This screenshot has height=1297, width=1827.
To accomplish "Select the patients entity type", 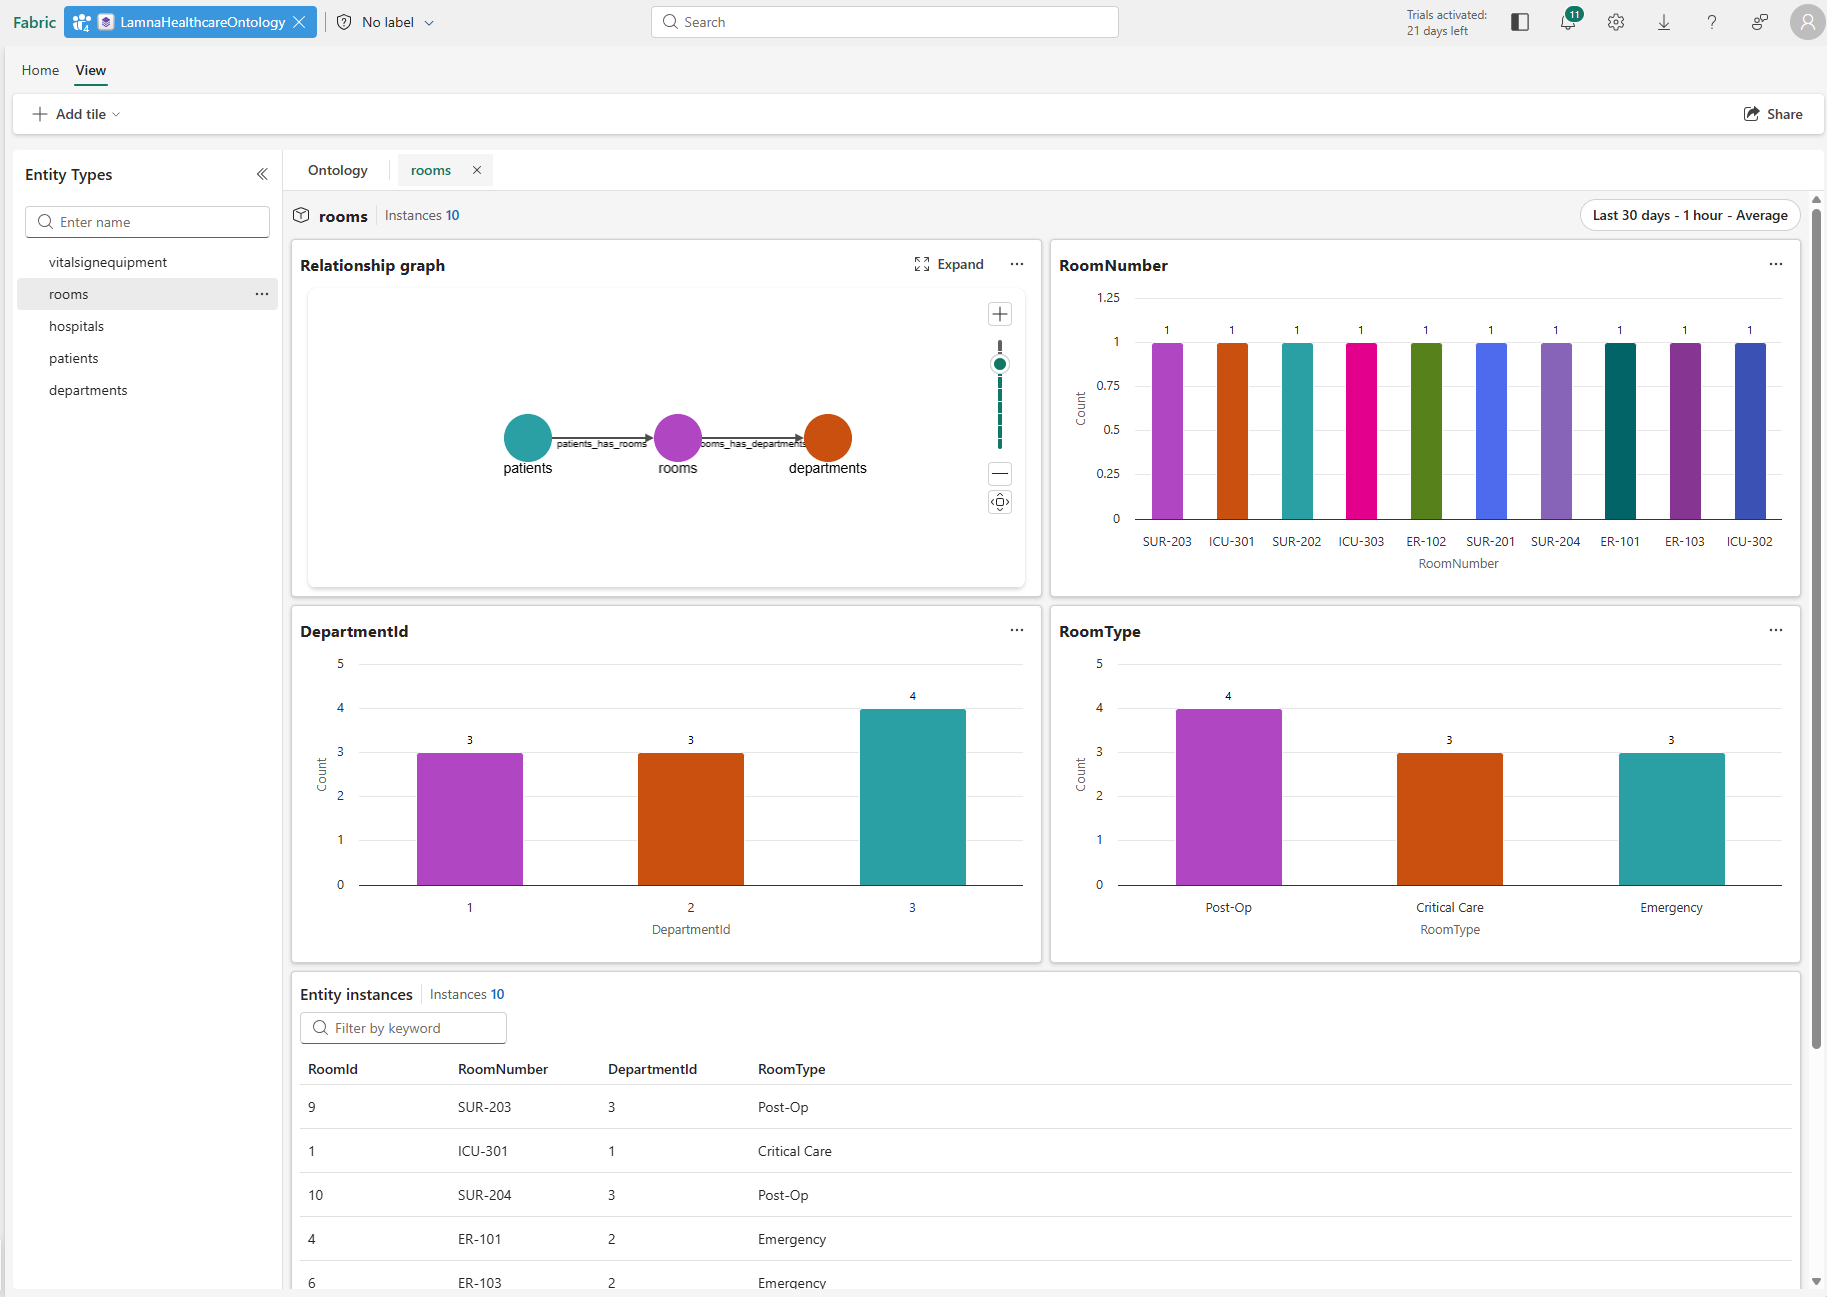I will [x=73, y=358].
